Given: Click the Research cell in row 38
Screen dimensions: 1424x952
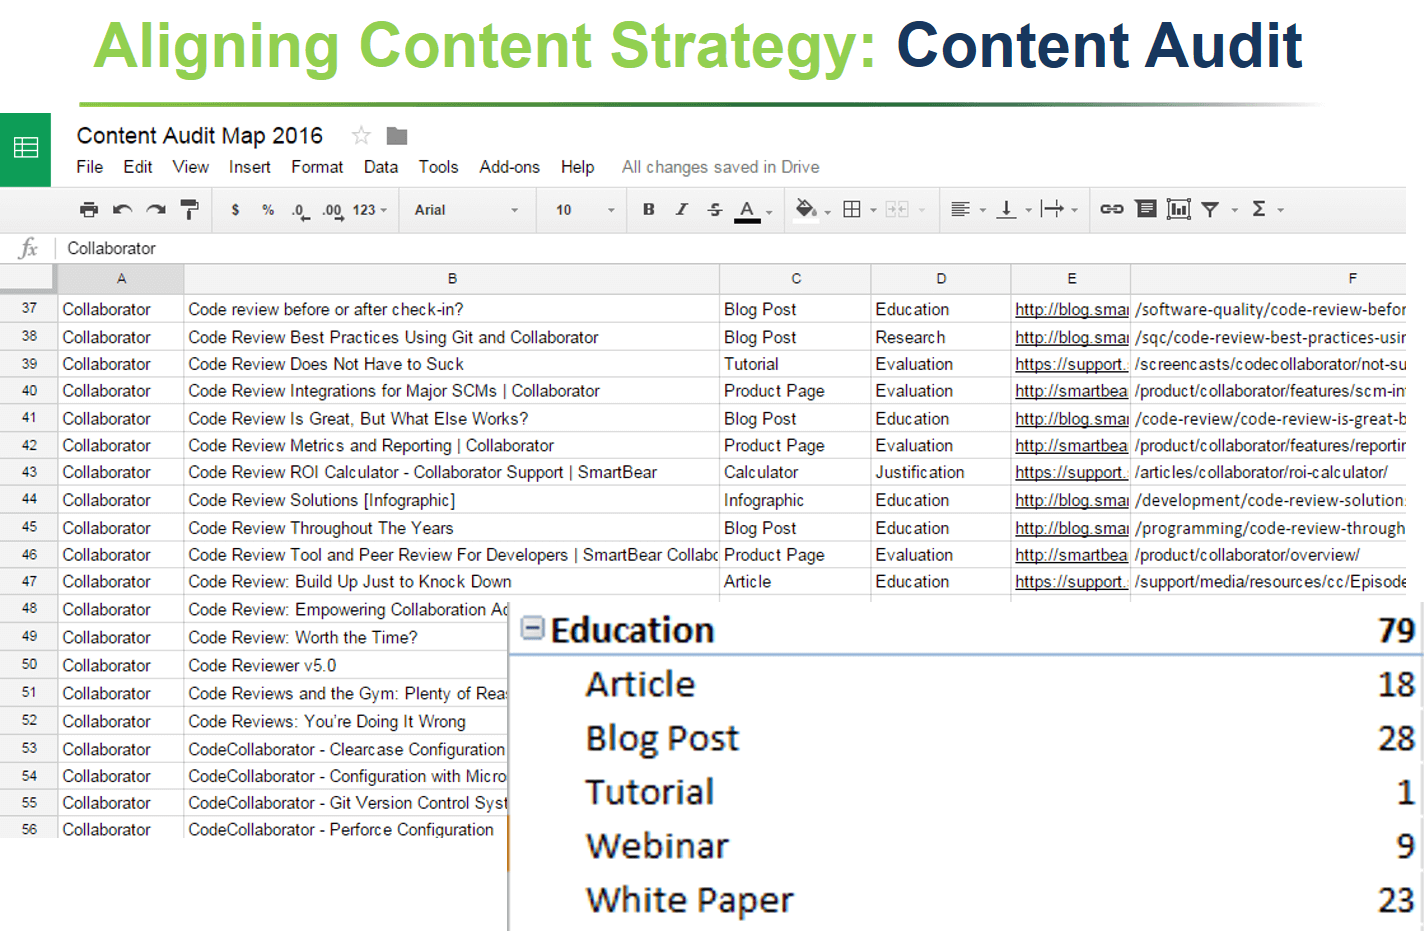Looking at the screenshot, I should coord(941,337).
